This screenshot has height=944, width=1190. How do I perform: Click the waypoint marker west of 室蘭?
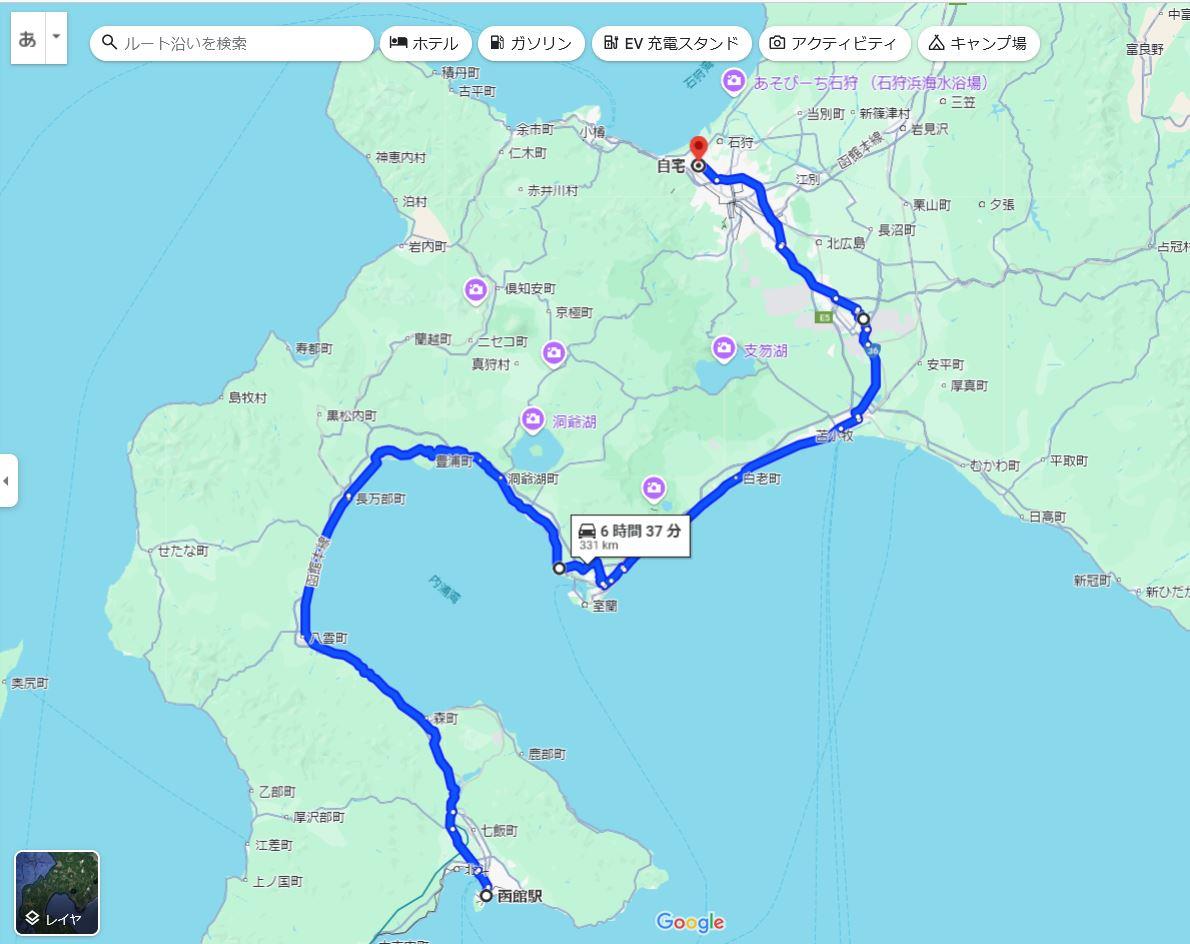(x=559, y=568)
